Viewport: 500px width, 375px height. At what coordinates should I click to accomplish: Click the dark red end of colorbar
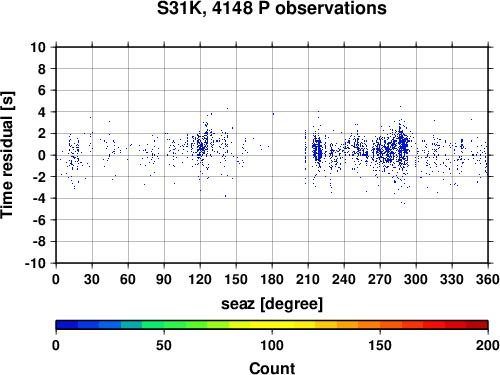(477, 324)
